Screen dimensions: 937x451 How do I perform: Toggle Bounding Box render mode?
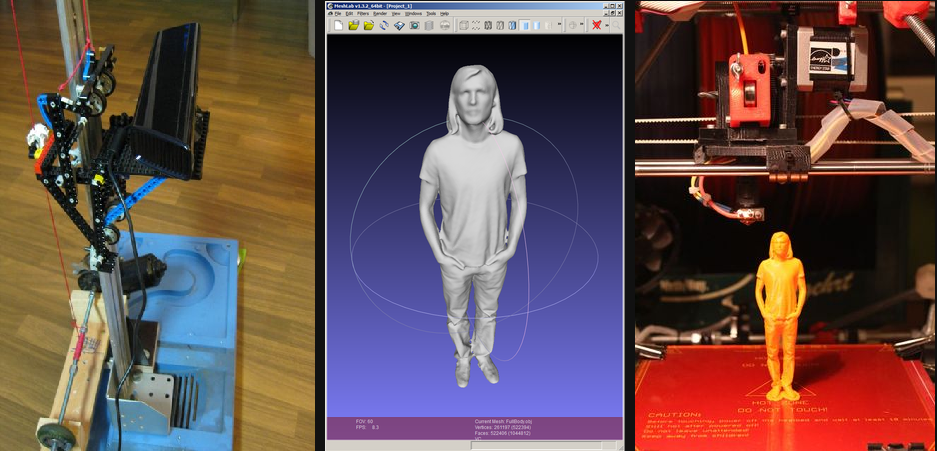click(463, 25)
